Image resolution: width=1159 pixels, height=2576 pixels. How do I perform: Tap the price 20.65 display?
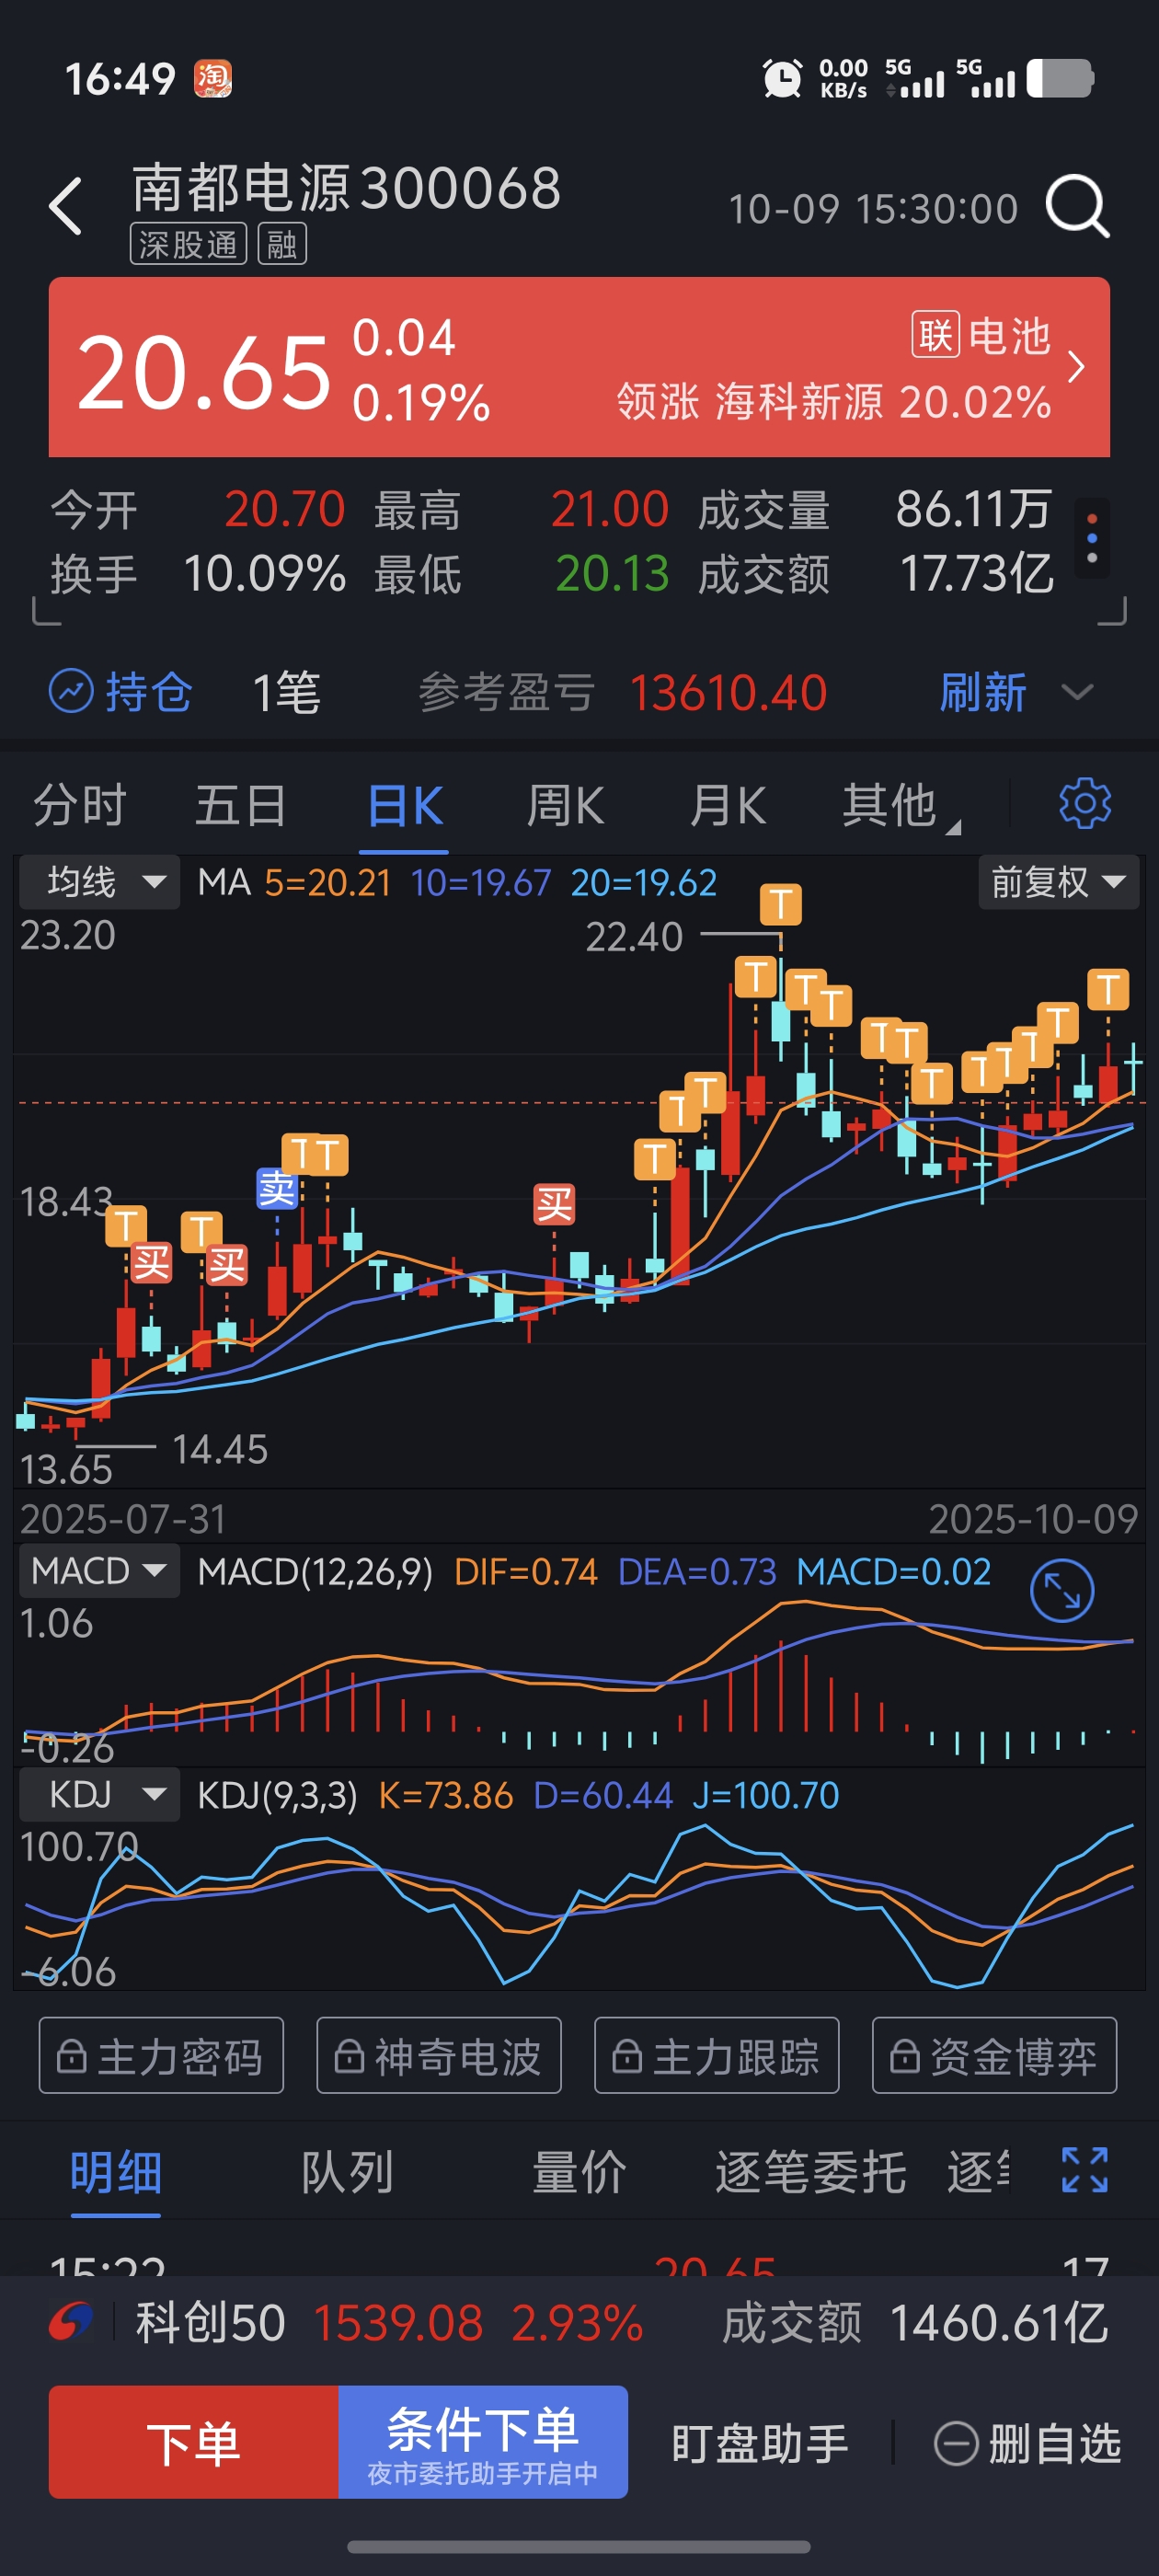[204, 372]
